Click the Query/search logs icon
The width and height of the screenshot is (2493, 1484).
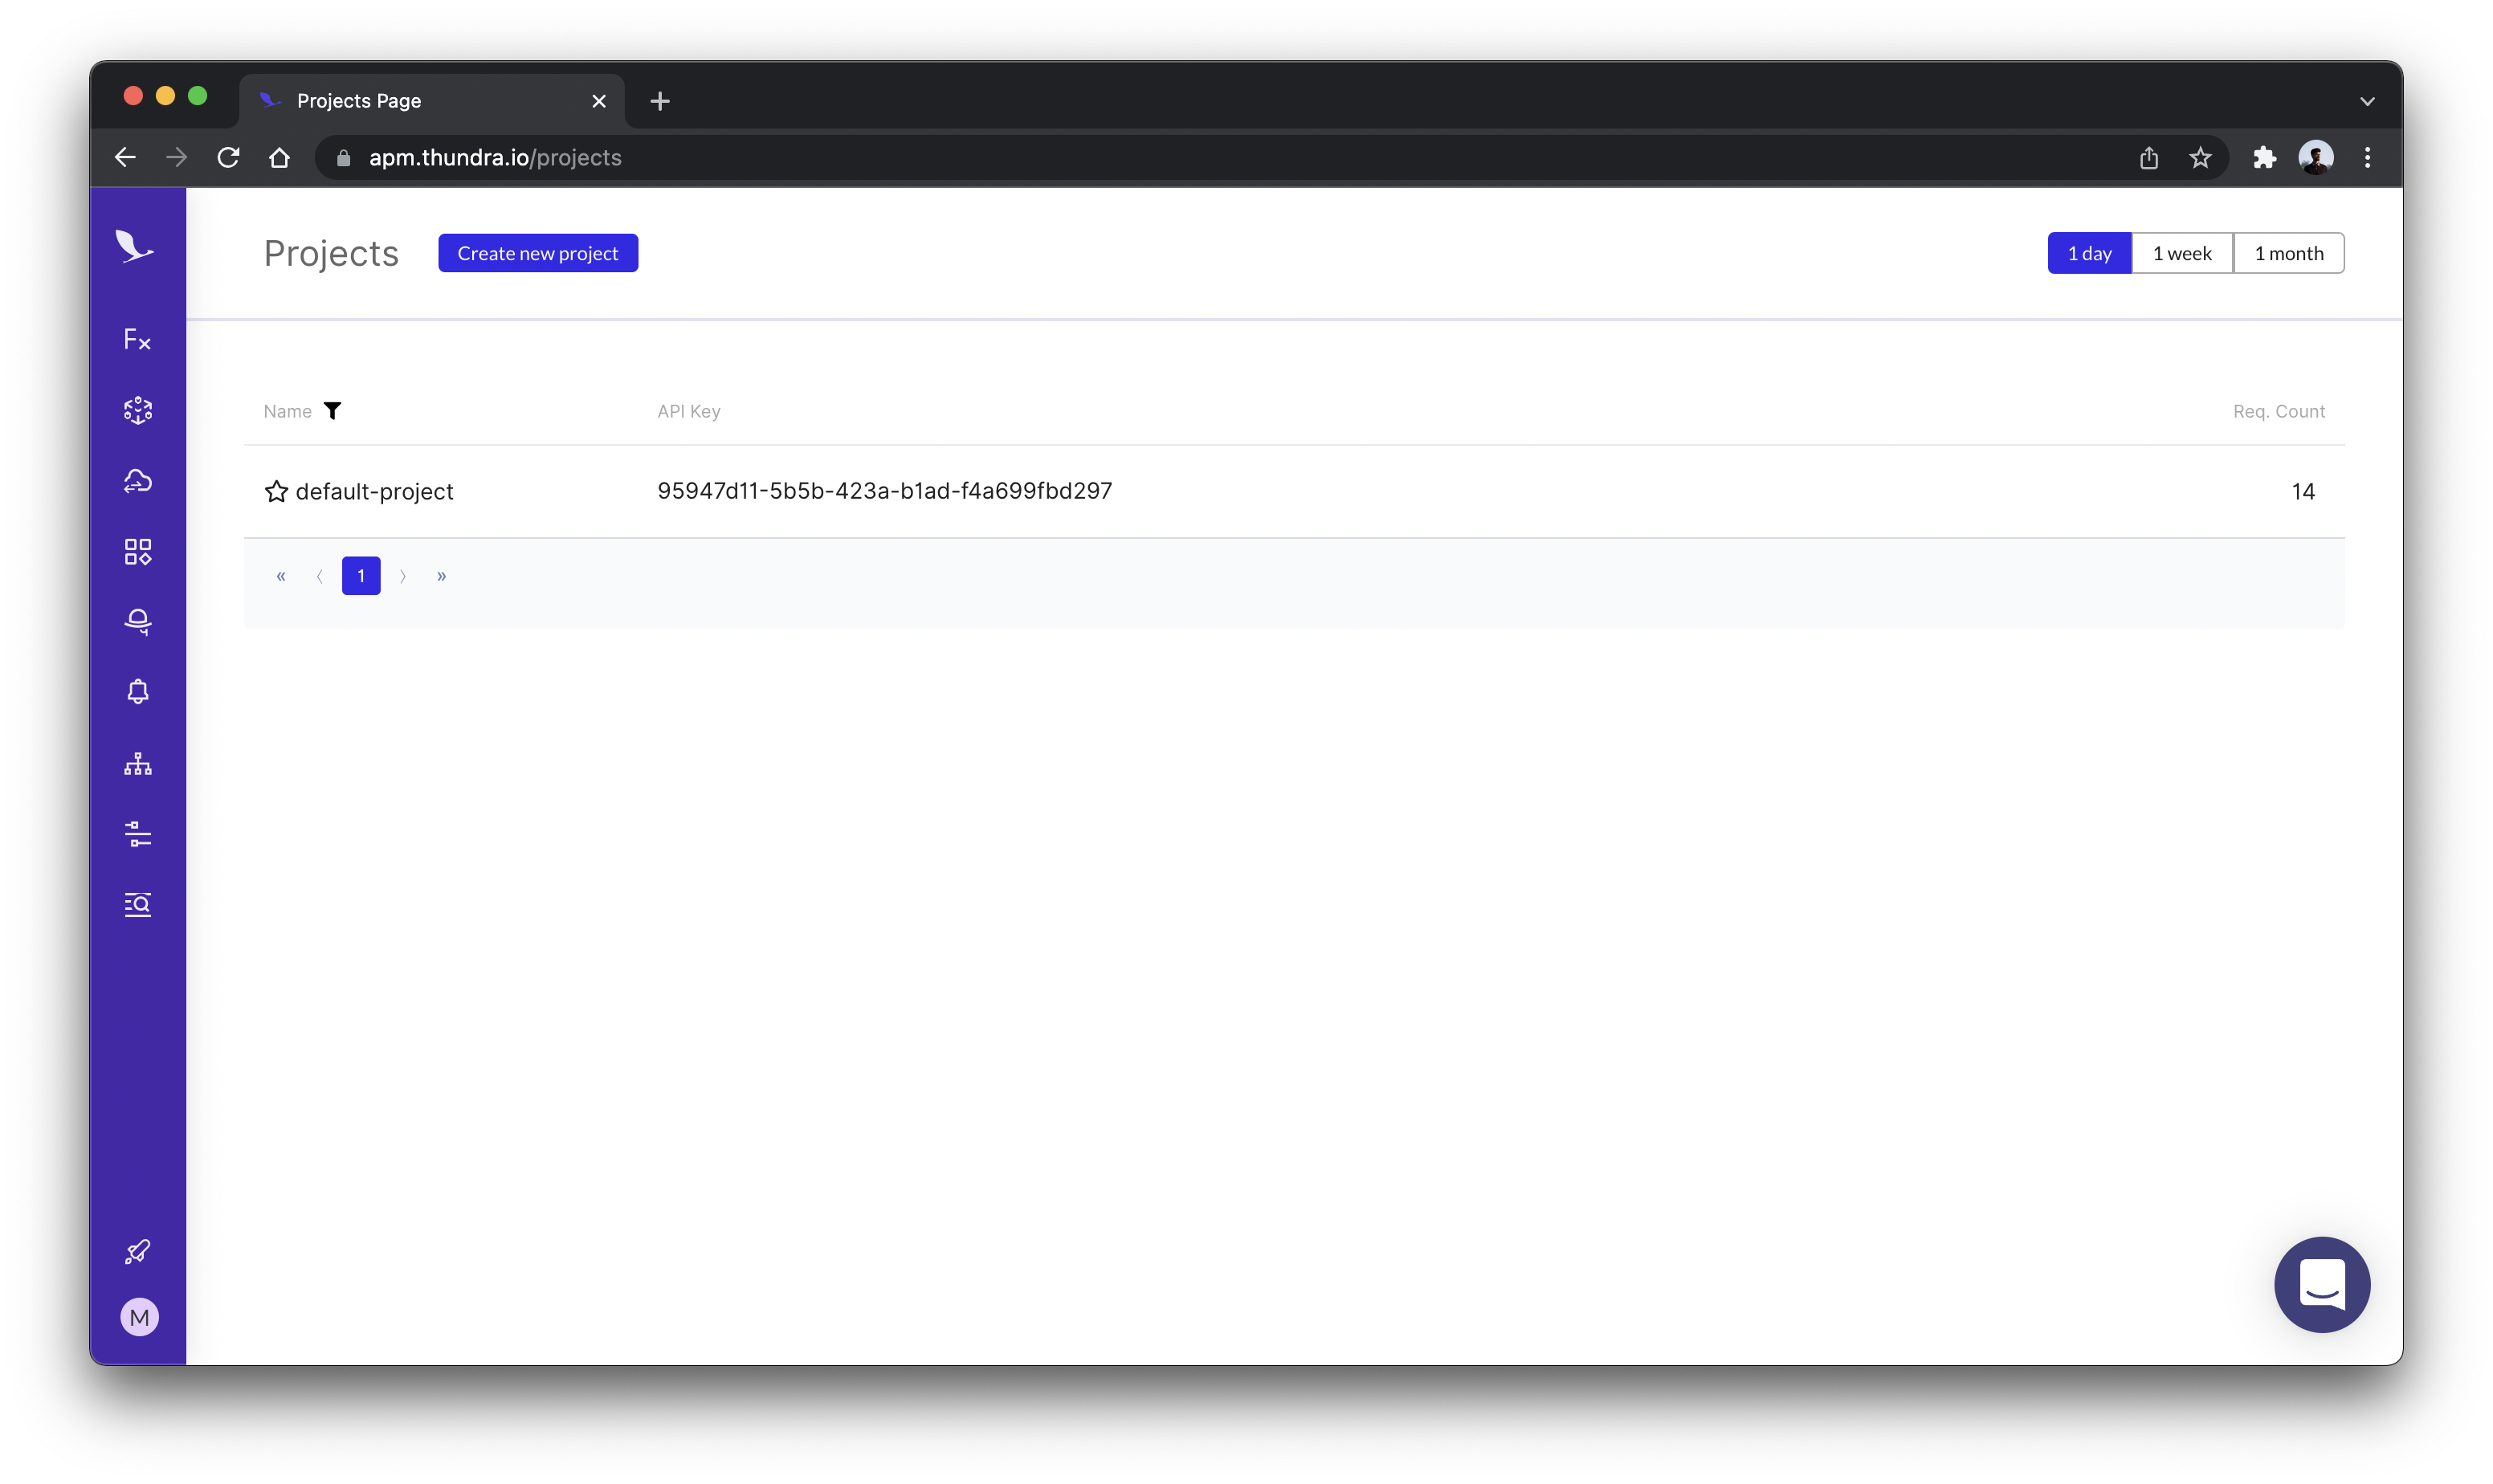pos(138,904)
